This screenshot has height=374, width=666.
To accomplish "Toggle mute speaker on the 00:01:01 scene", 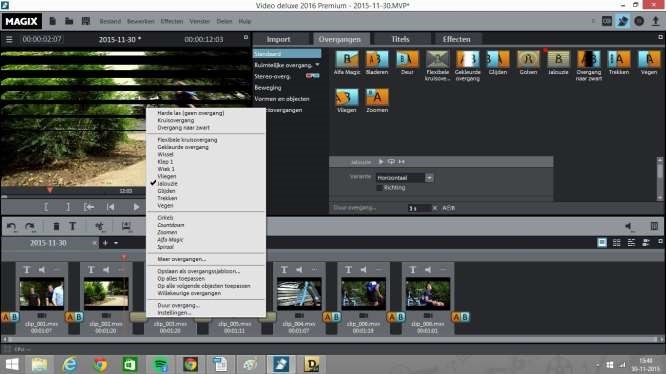I will (x=428, y=270).
